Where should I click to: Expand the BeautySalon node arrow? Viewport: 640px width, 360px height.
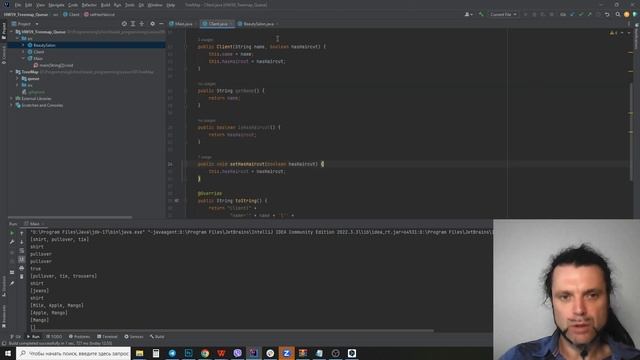tap(23, 45)
